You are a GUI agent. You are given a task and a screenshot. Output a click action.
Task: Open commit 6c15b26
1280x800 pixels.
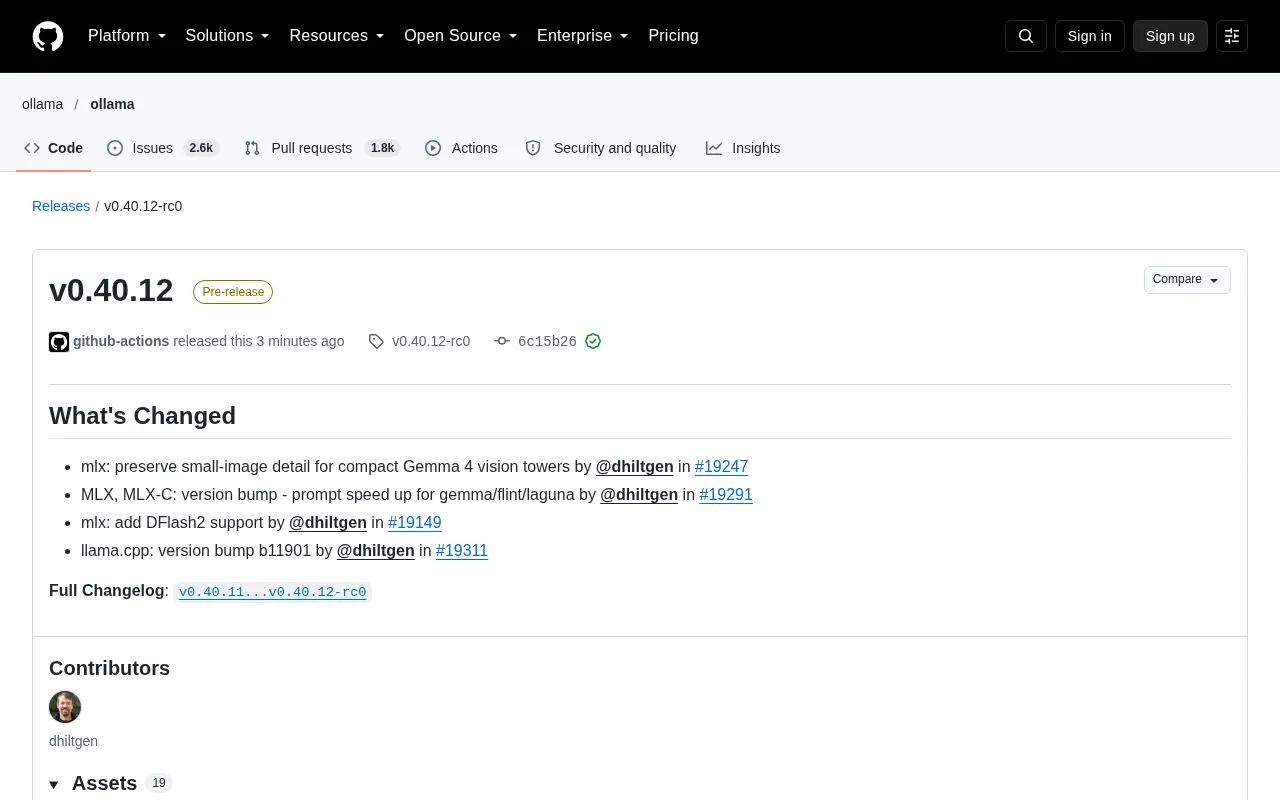tap(547, 341)
